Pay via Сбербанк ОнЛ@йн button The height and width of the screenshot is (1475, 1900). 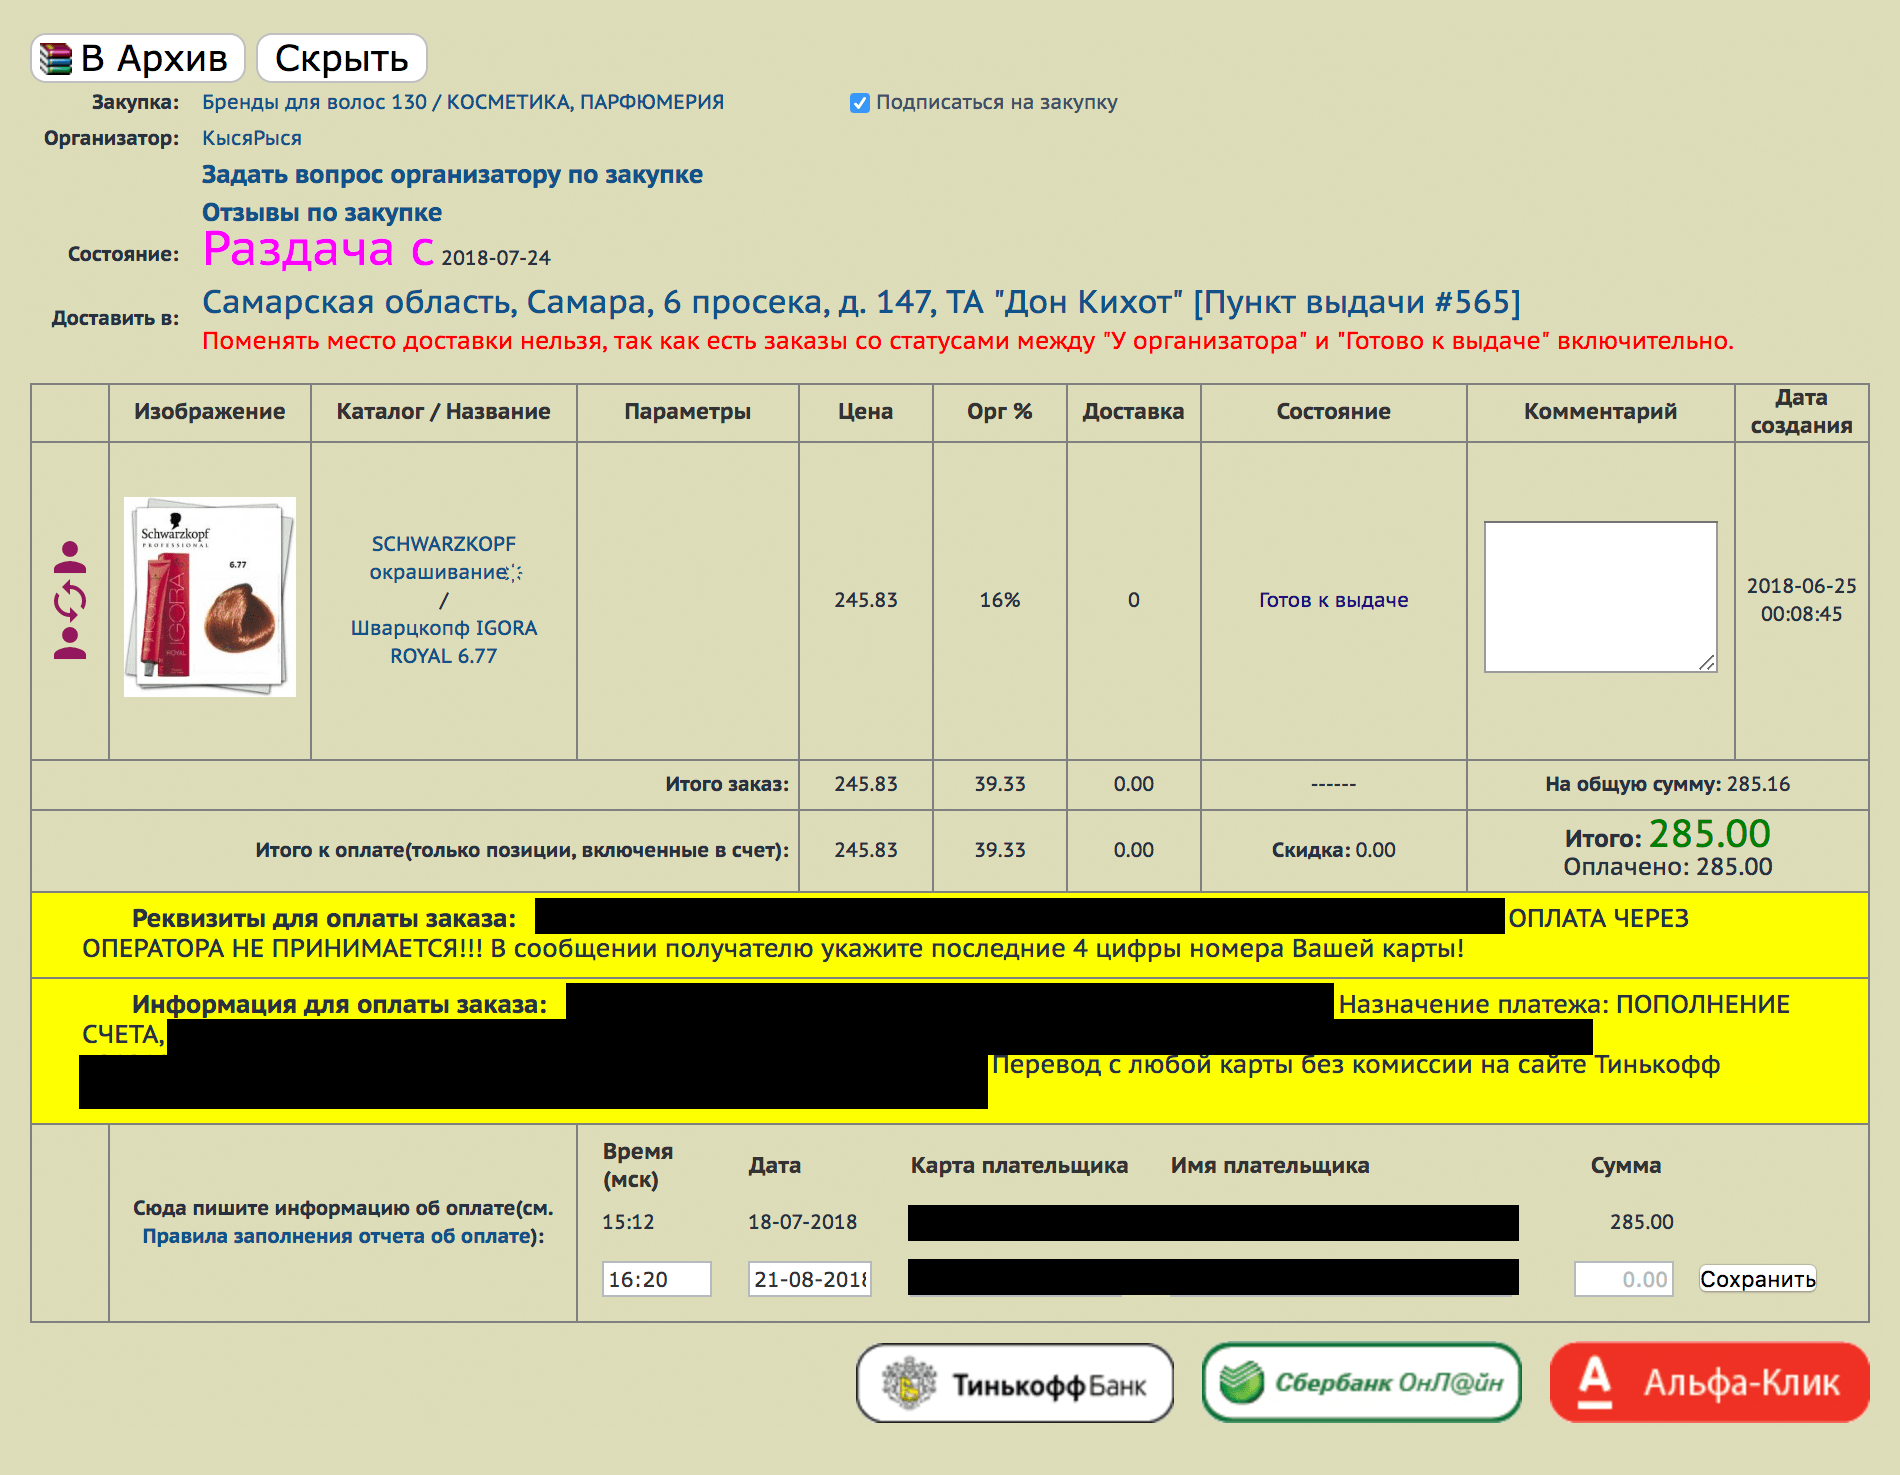[1361, 1383]
